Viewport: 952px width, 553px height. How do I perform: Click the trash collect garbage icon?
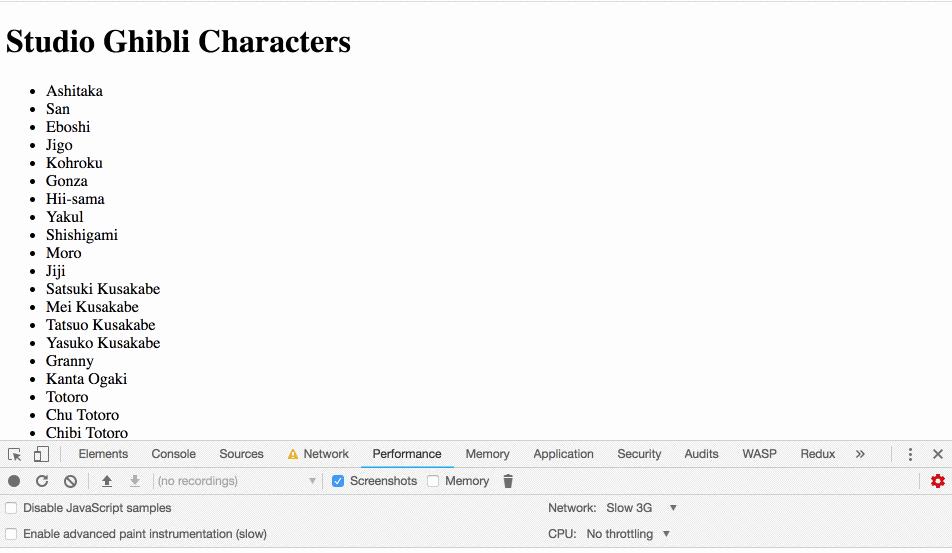(508, 481)
